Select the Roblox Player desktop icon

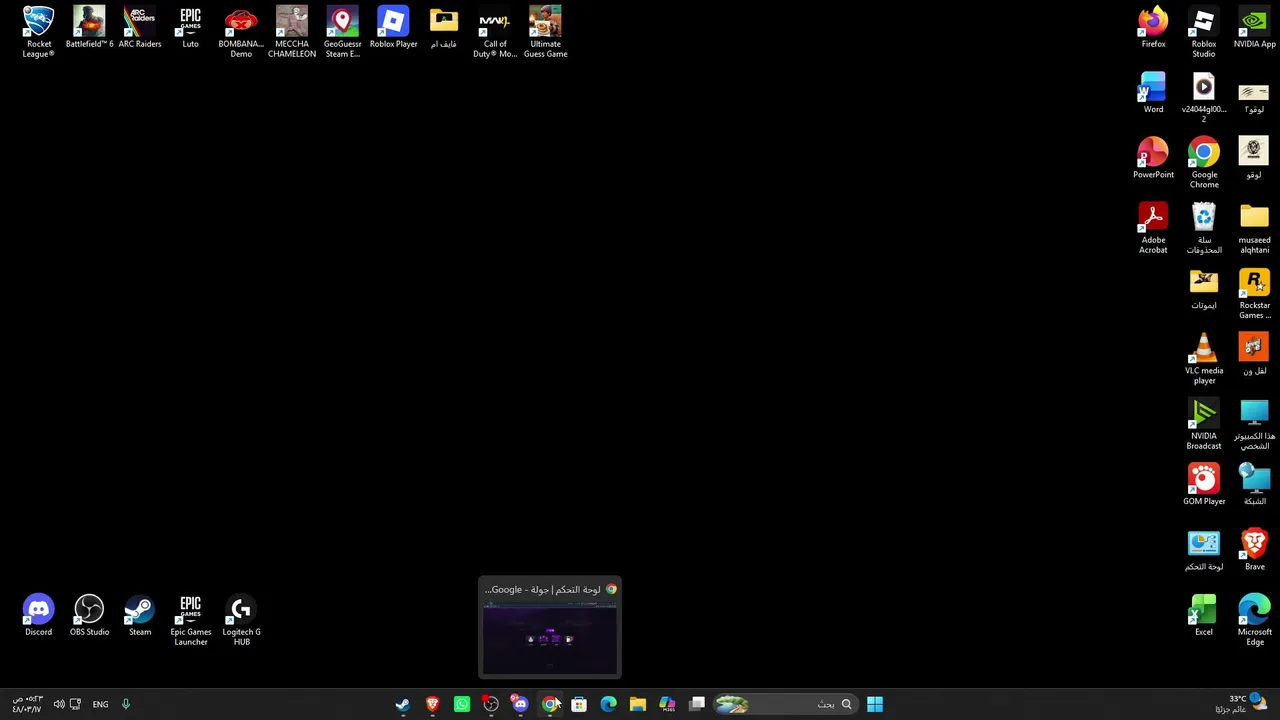click(393, 28)
